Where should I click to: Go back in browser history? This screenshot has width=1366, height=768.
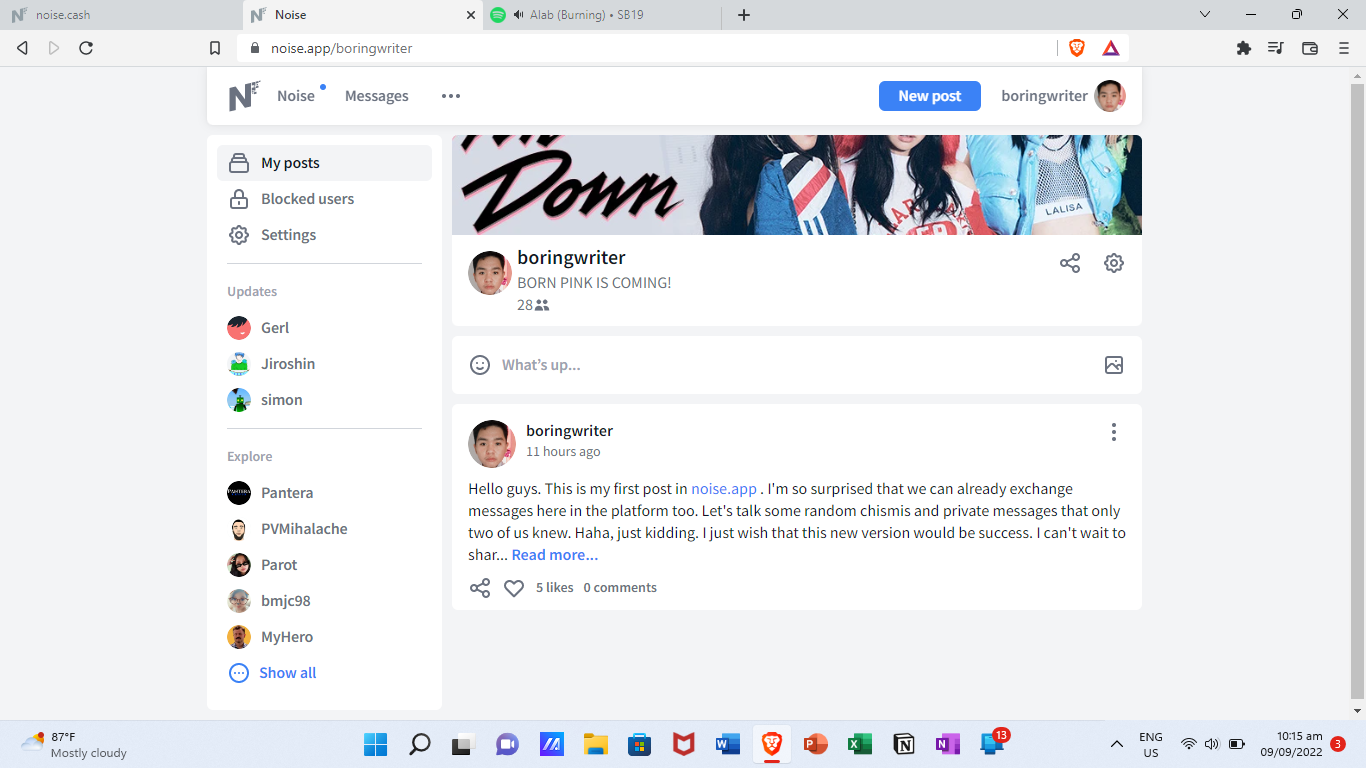22,48
